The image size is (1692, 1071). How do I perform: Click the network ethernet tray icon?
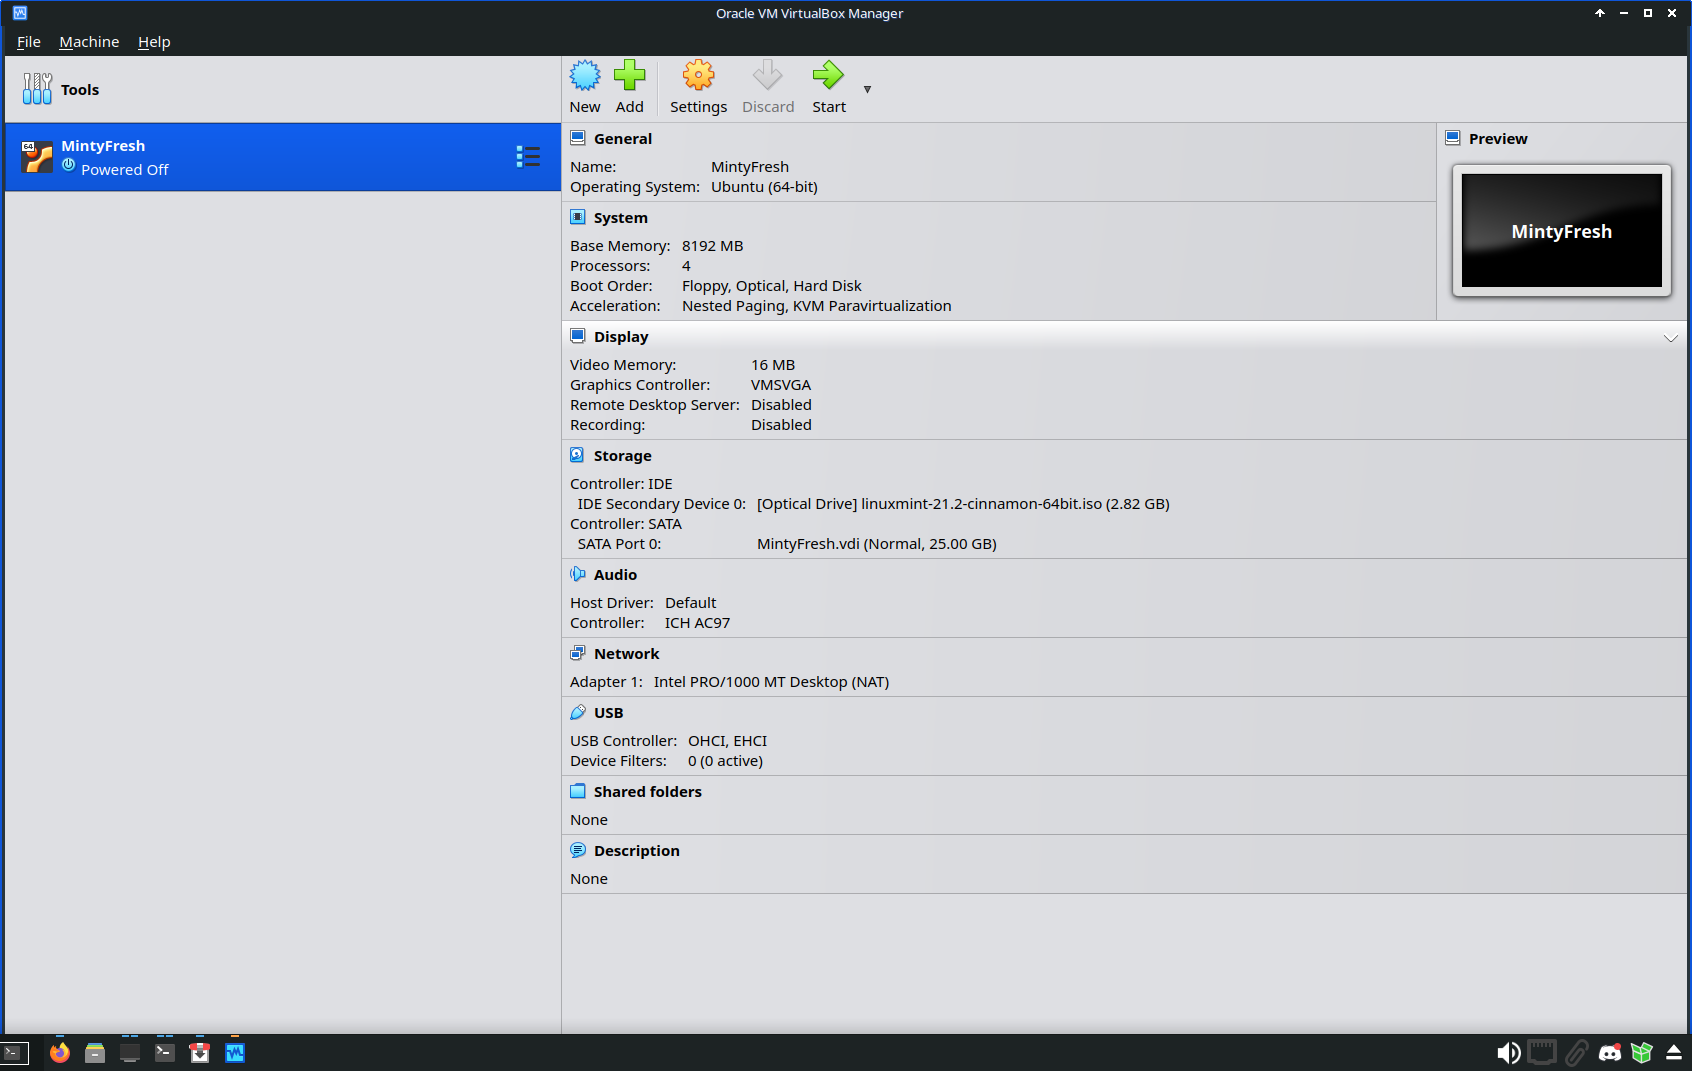pyautogui.click(x=1542, y=1052)
